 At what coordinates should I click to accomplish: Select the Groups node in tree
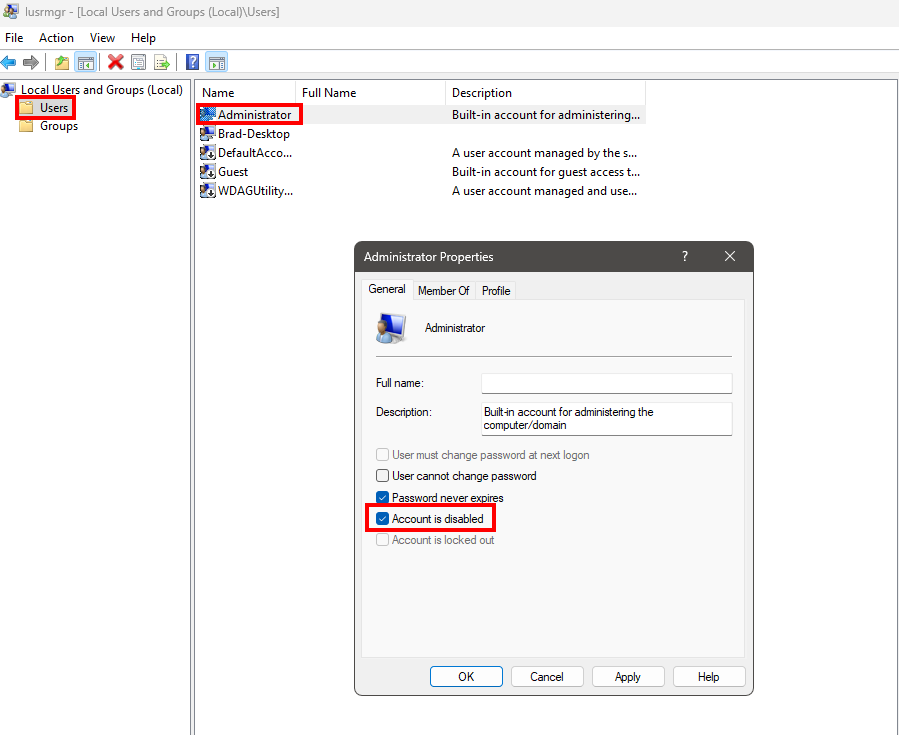tap(59, 126)
